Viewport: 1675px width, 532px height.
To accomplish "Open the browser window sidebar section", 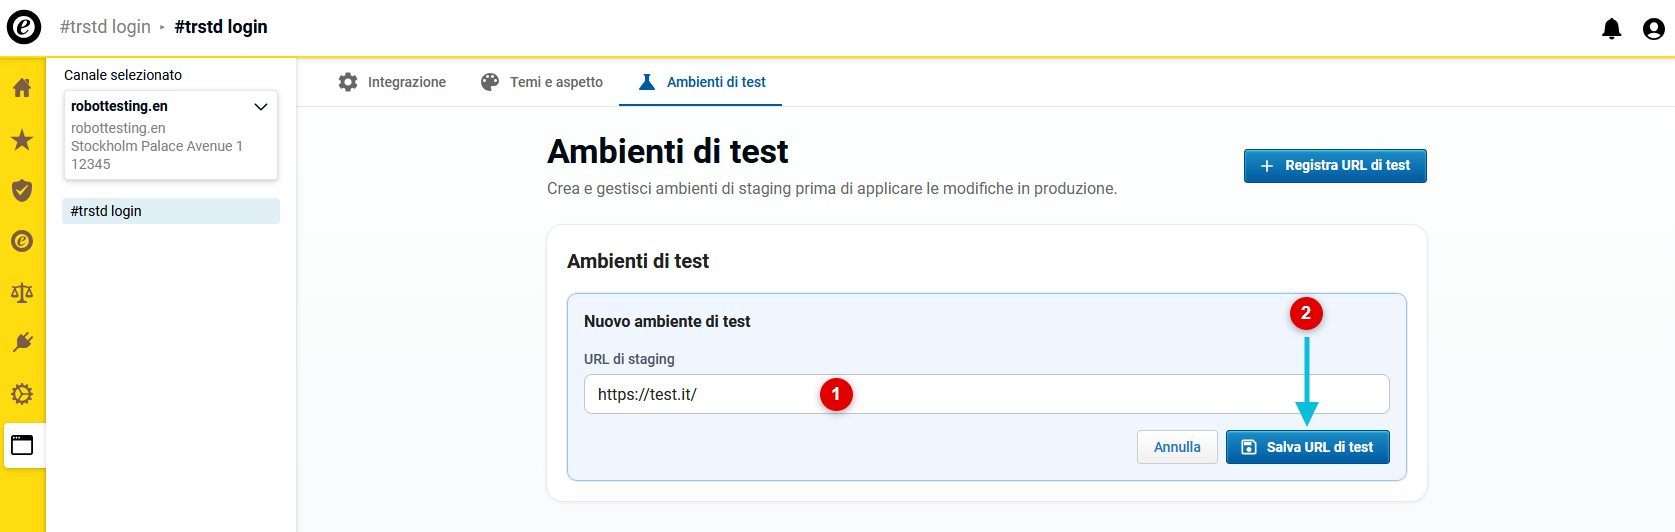I will (x=22, y=445).
